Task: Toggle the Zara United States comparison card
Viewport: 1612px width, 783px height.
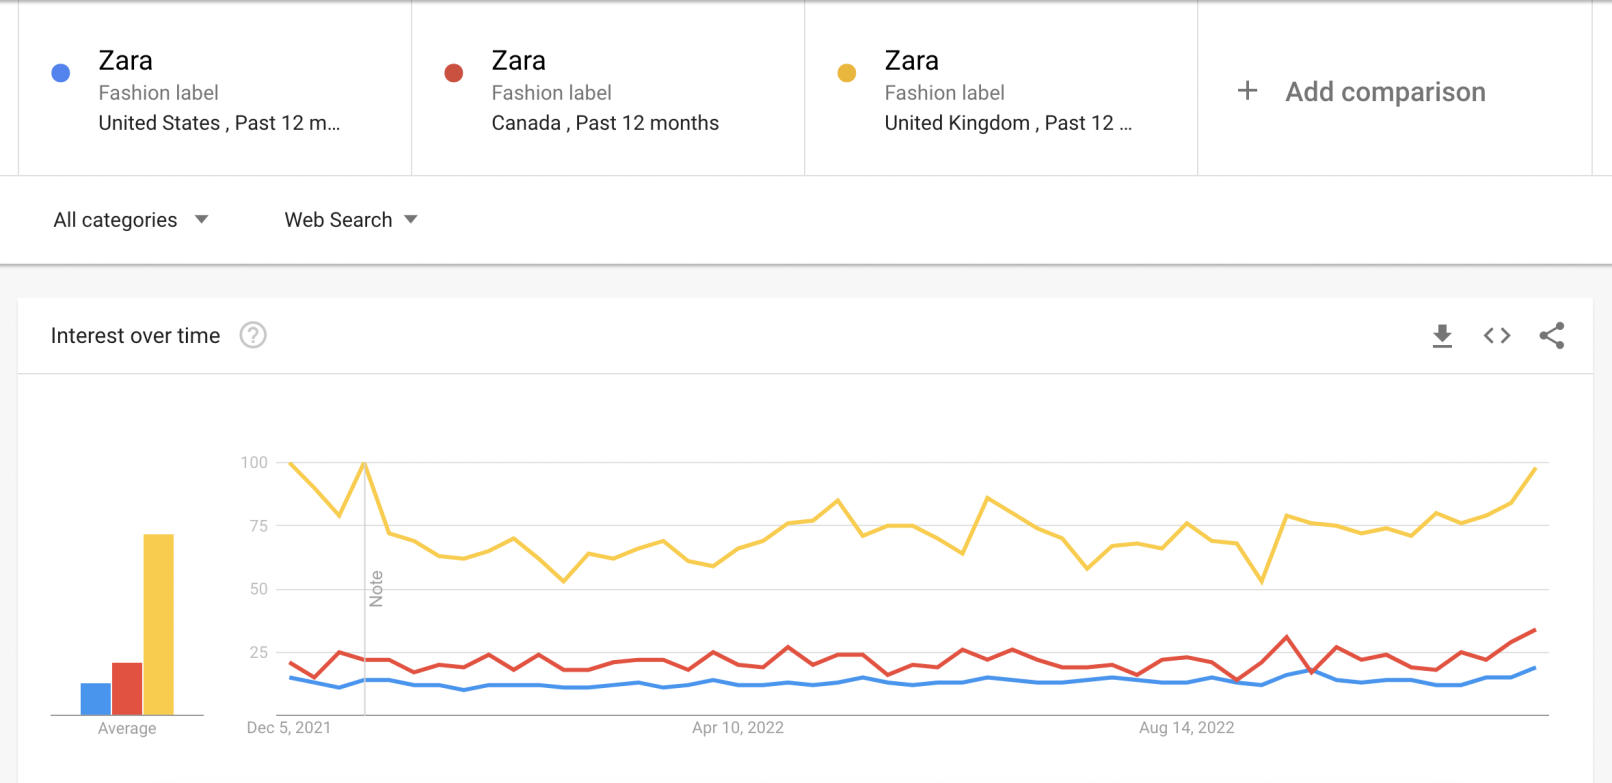Action: coord(213,90)
